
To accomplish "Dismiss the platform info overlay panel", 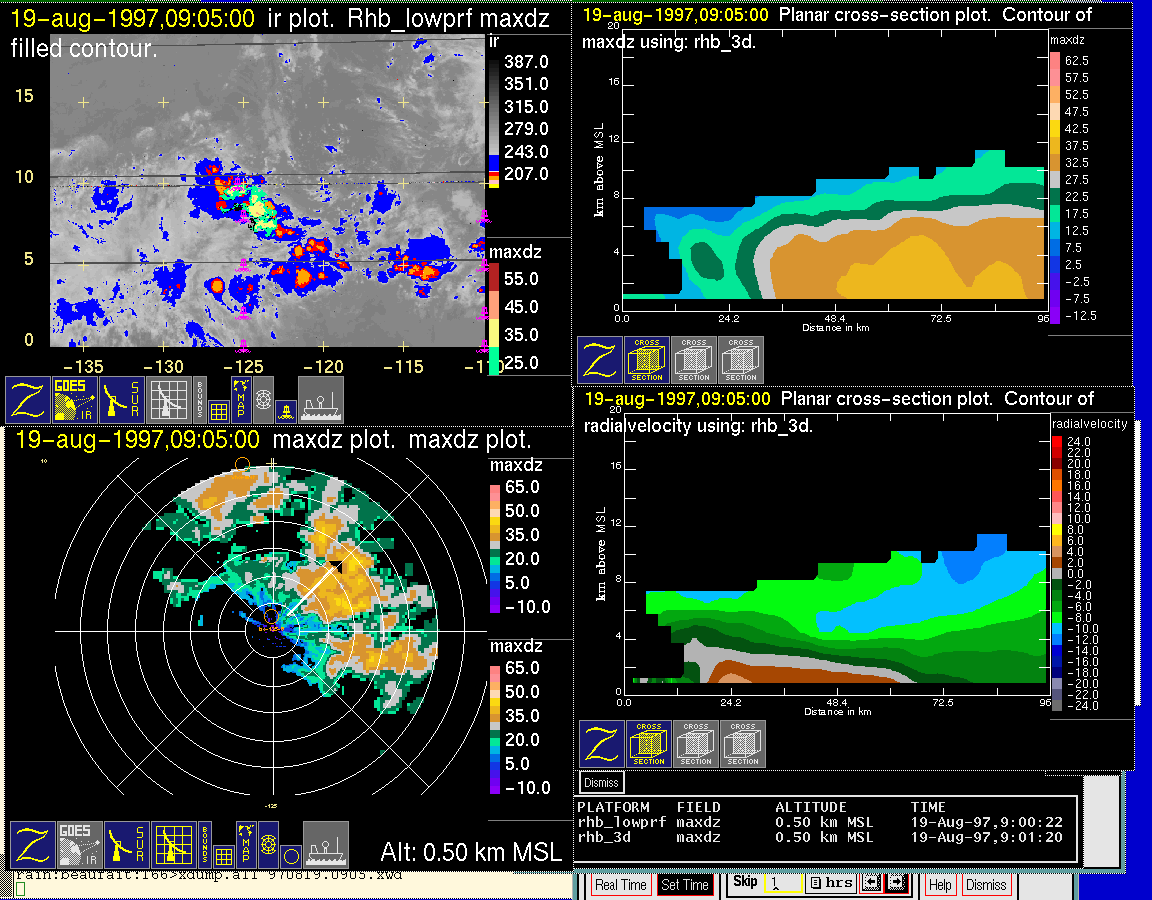I will 602,782.
